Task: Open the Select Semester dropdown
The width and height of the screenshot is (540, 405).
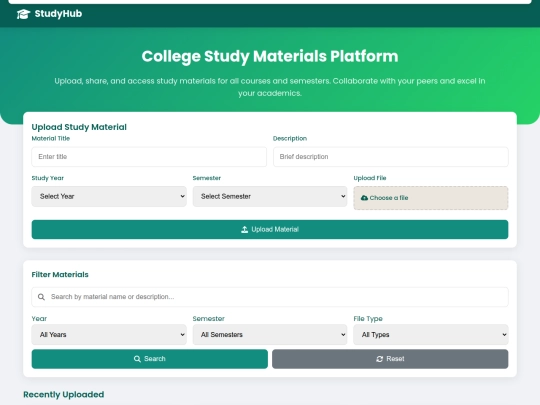Action: pos(270,196)
